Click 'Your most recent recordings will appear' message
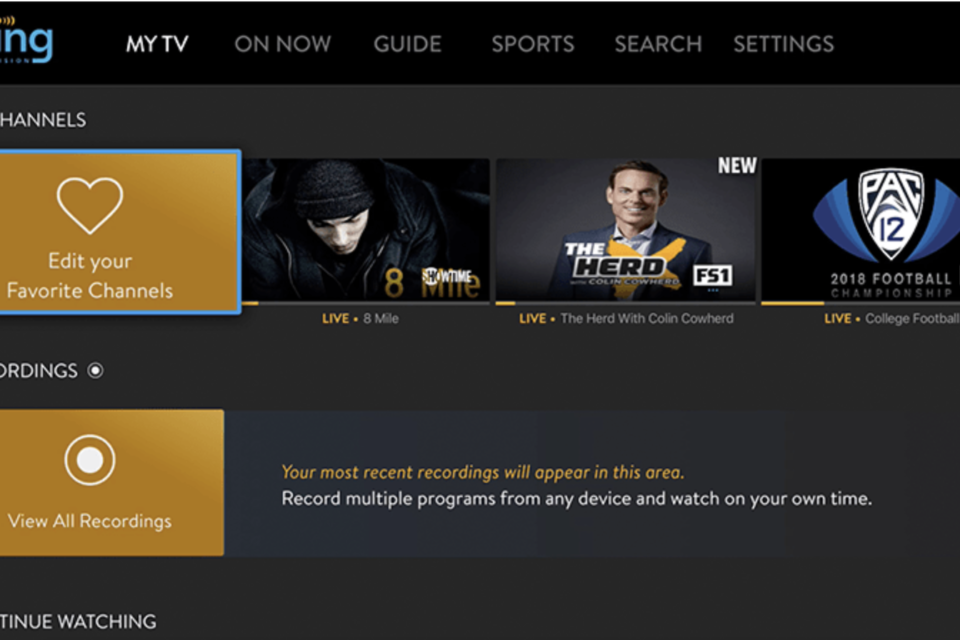 482,472
